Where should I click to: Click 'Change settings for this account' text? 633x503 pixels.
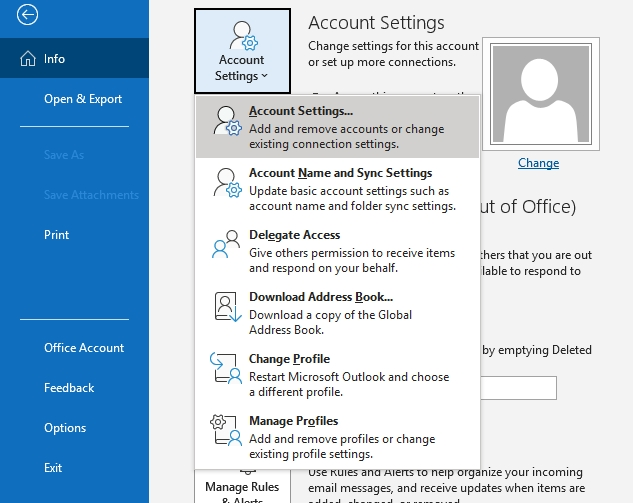point(393,46)
